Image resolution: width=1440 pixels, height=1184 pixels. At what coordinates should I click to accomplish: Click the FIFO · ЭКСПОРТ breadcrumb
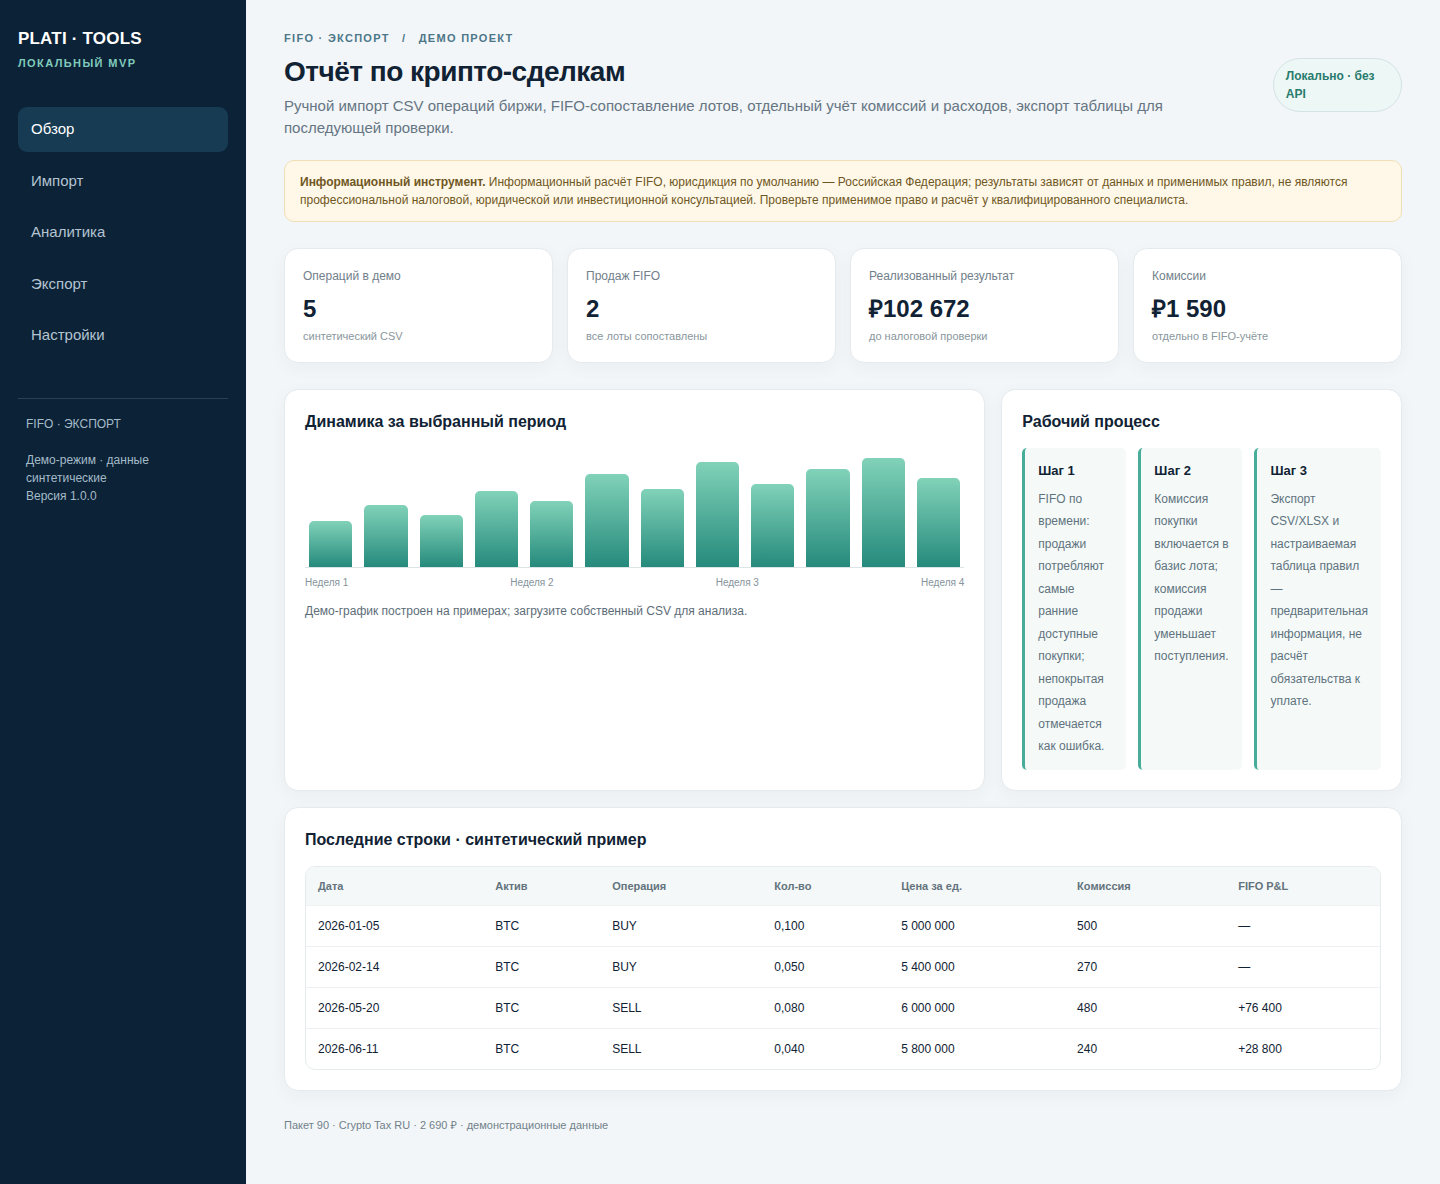(336, 38)
